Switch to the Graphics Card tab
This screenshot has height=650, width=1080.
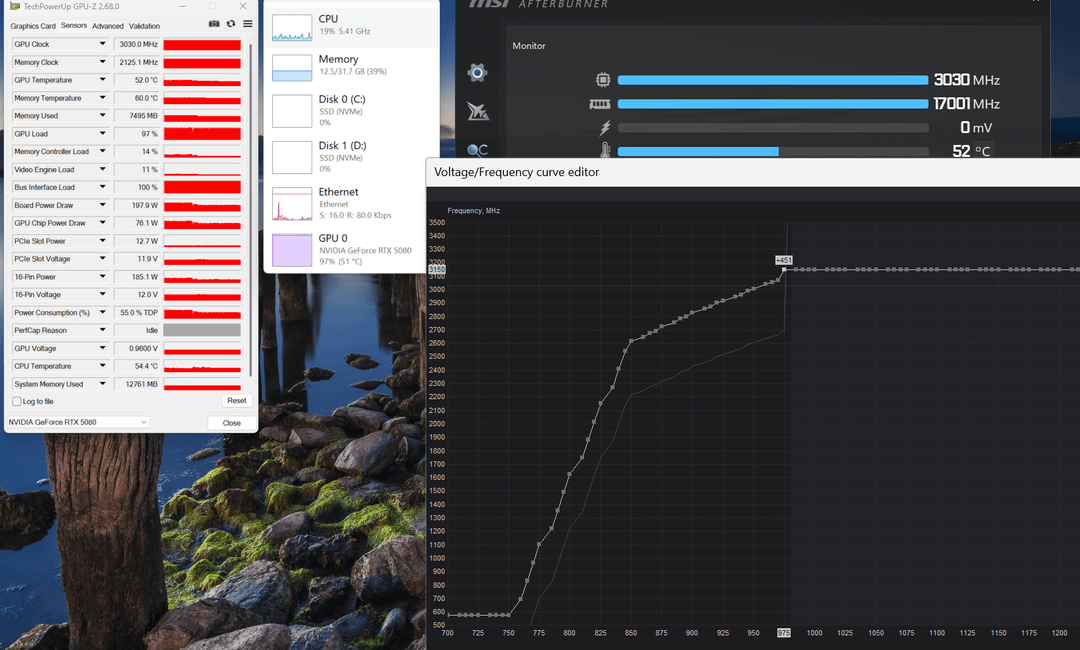coord(32,26)
